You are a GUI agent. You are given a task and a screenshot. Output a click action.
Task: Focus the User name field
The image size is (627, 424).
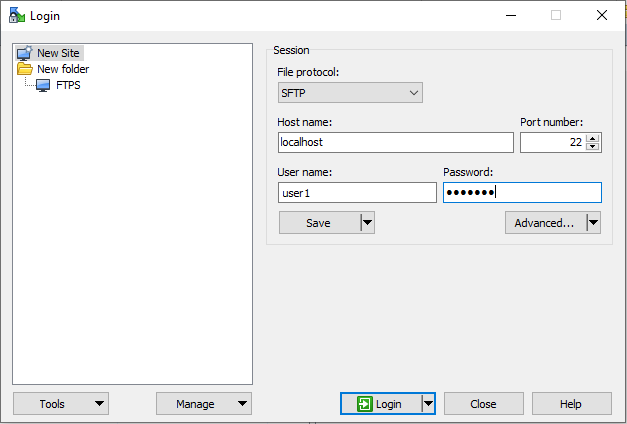pyautogui.click(x=357, y=193)
